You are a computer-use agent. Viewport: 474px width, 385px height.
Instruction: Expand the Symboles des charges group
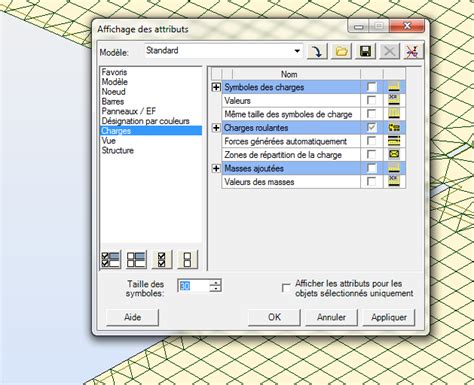tap(216, 87)
